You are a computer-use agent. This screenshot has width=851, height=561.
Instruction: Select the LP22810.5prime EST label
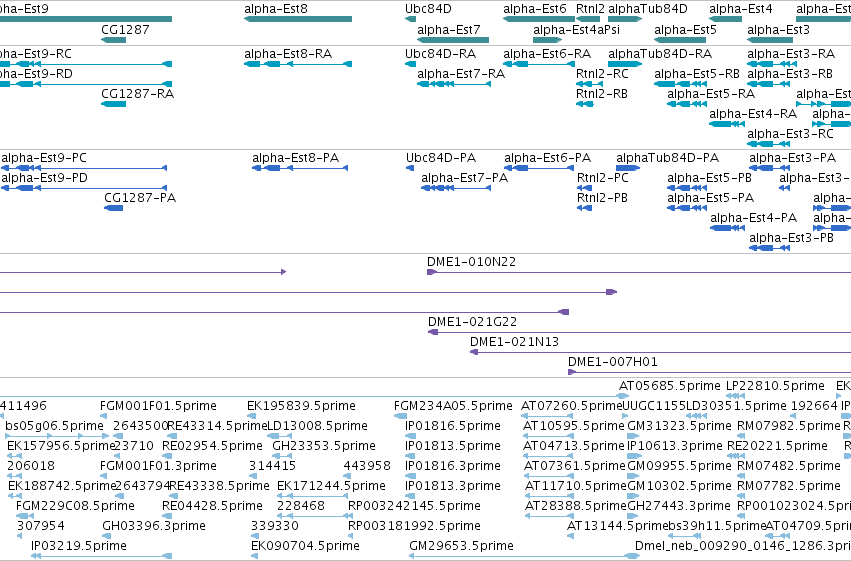pyautogui.click(x=776, y=386)
